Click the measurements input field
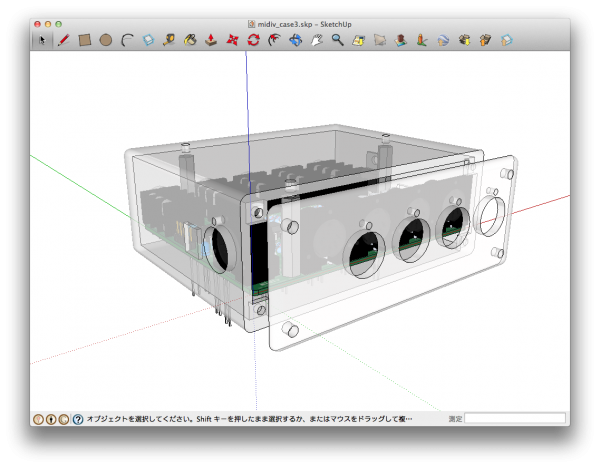The image size is (600, 468). [x=515, y=419]
